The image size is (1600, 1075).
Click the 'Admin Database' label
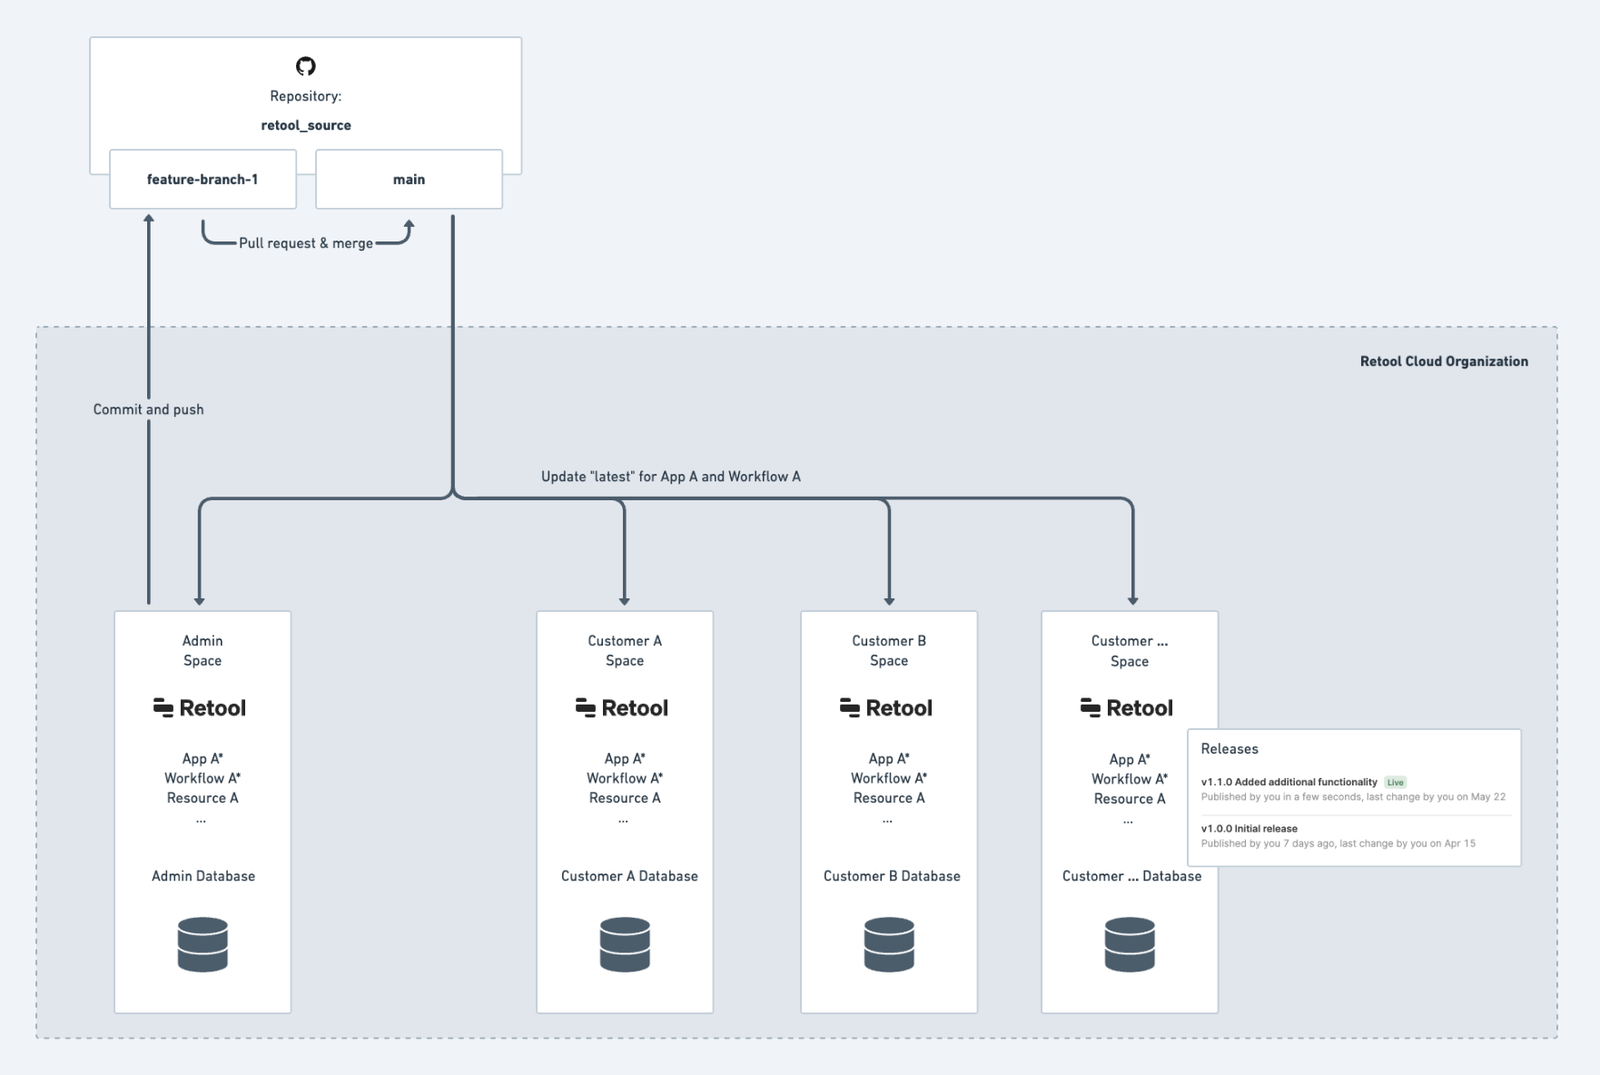click(x=203, y=876)
